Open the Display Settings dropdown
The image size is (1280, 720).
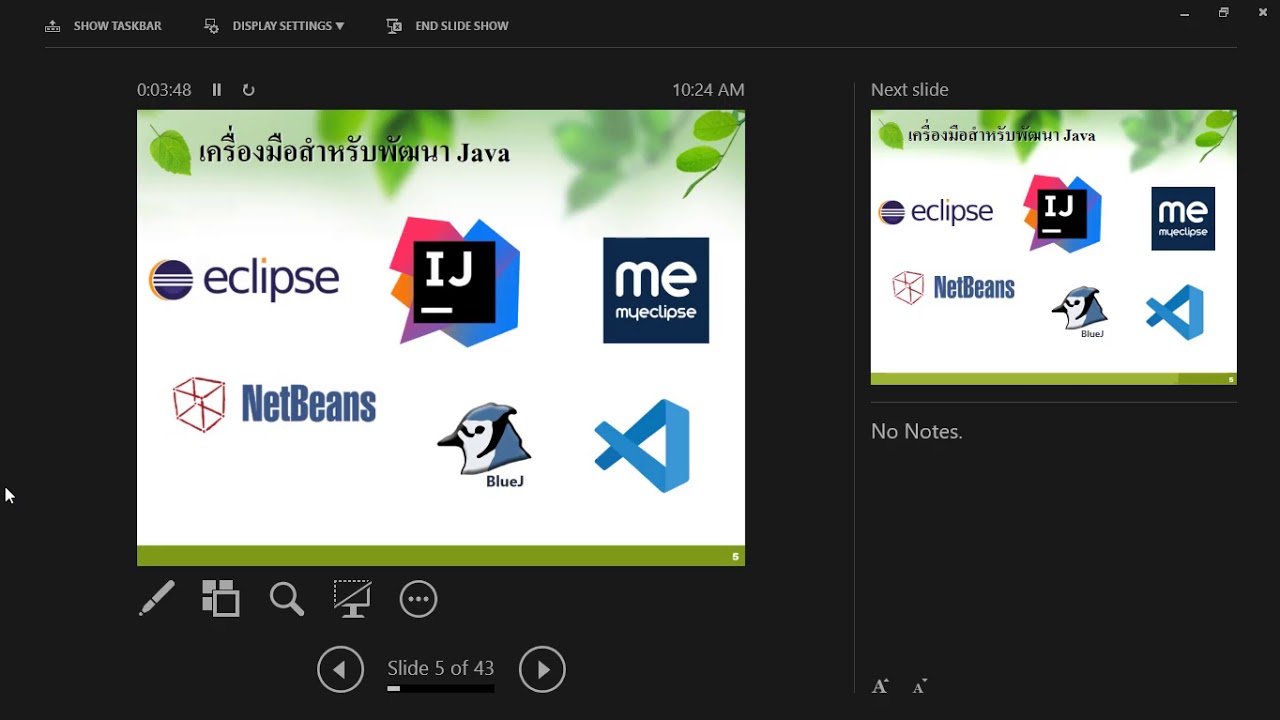coord(288,26)
